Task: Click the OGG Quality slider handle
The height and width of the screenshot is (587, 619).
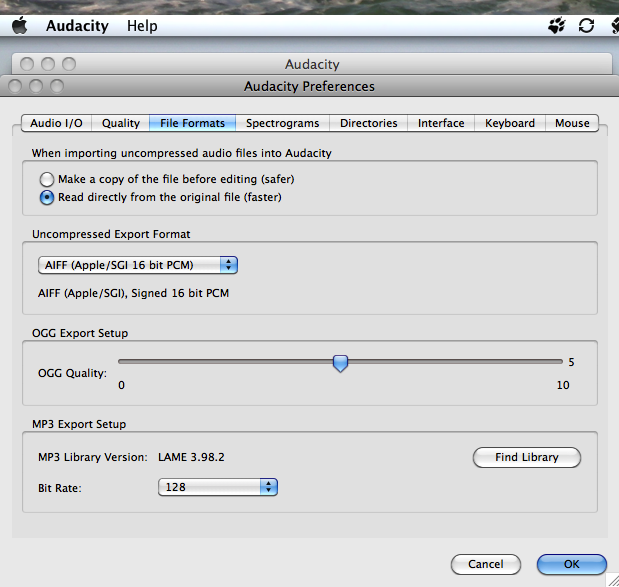Action: point(340,363)
